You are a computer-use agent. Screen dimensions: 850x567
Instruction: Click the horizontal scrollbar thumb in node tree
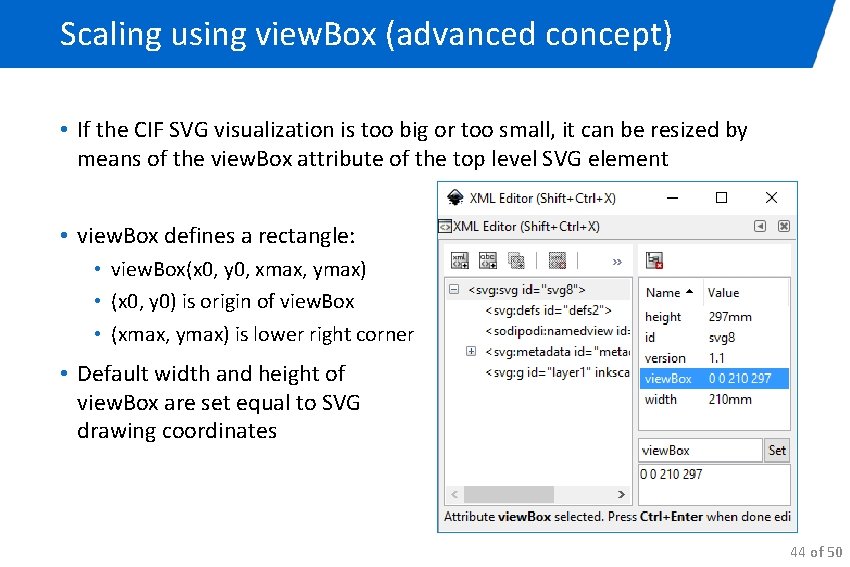[508, 494]
